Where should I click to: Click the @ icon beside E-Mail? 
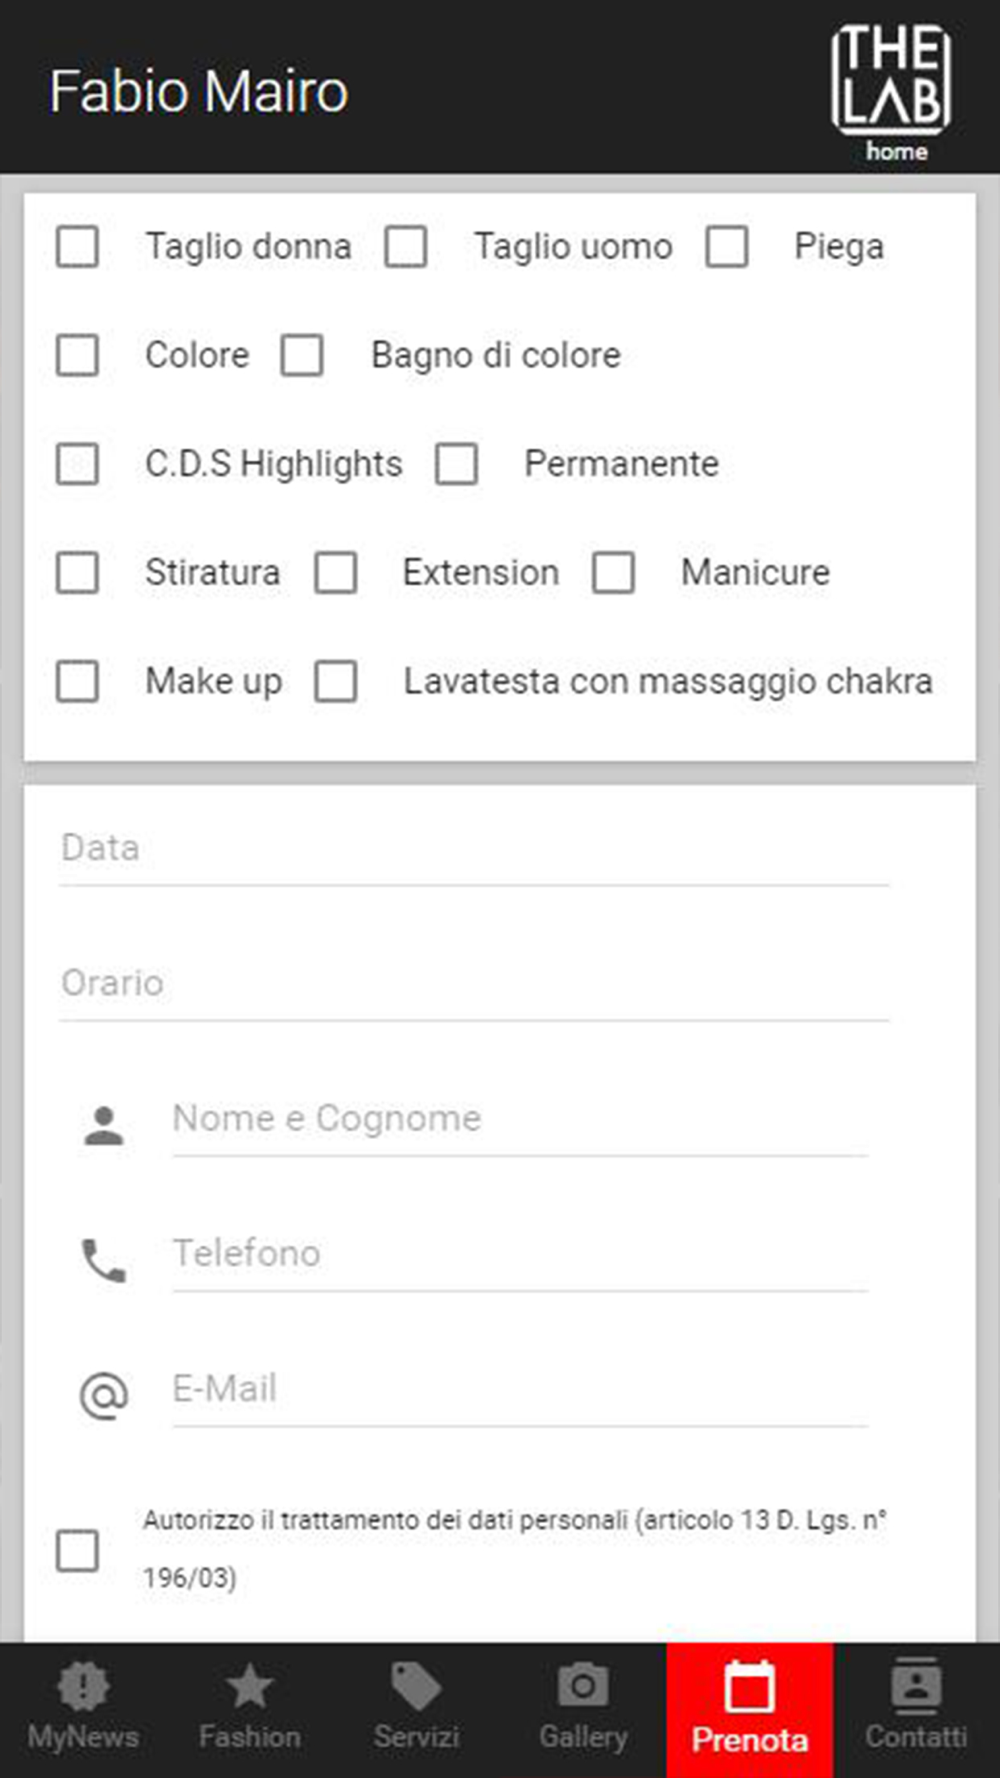(104, 1395)
